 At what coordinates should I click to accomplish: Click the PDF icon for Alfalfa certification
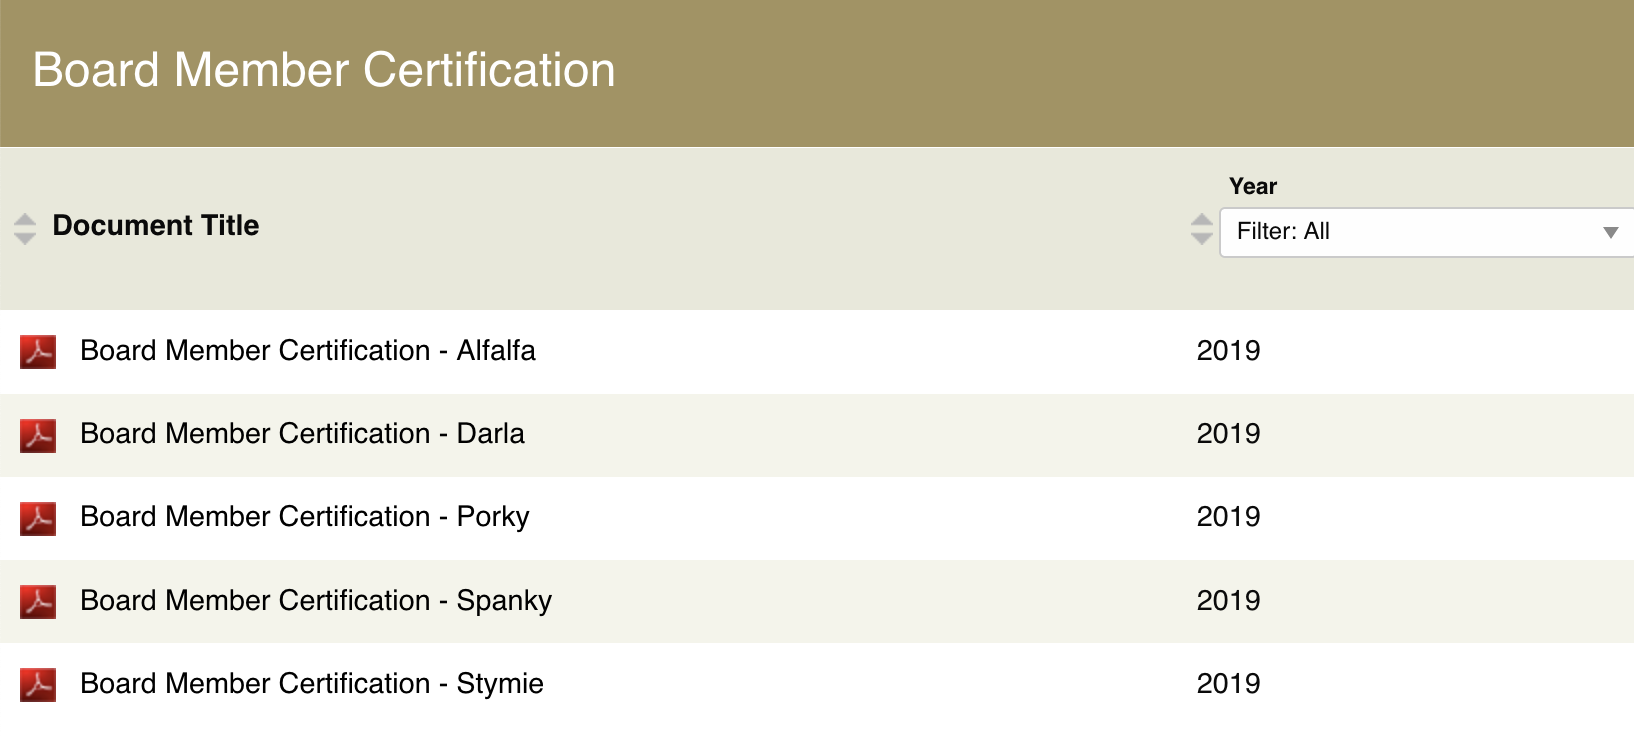(x=38, y=352)
